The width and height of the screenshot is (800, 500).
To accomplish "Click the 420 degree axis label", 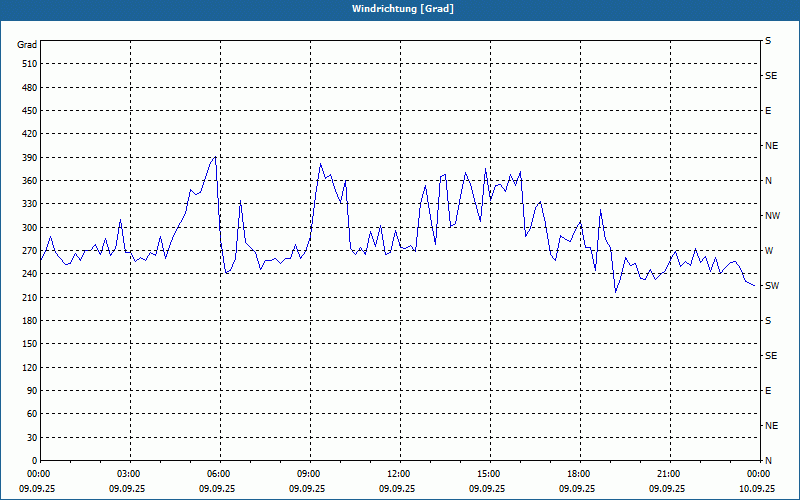I will [30, 134].
